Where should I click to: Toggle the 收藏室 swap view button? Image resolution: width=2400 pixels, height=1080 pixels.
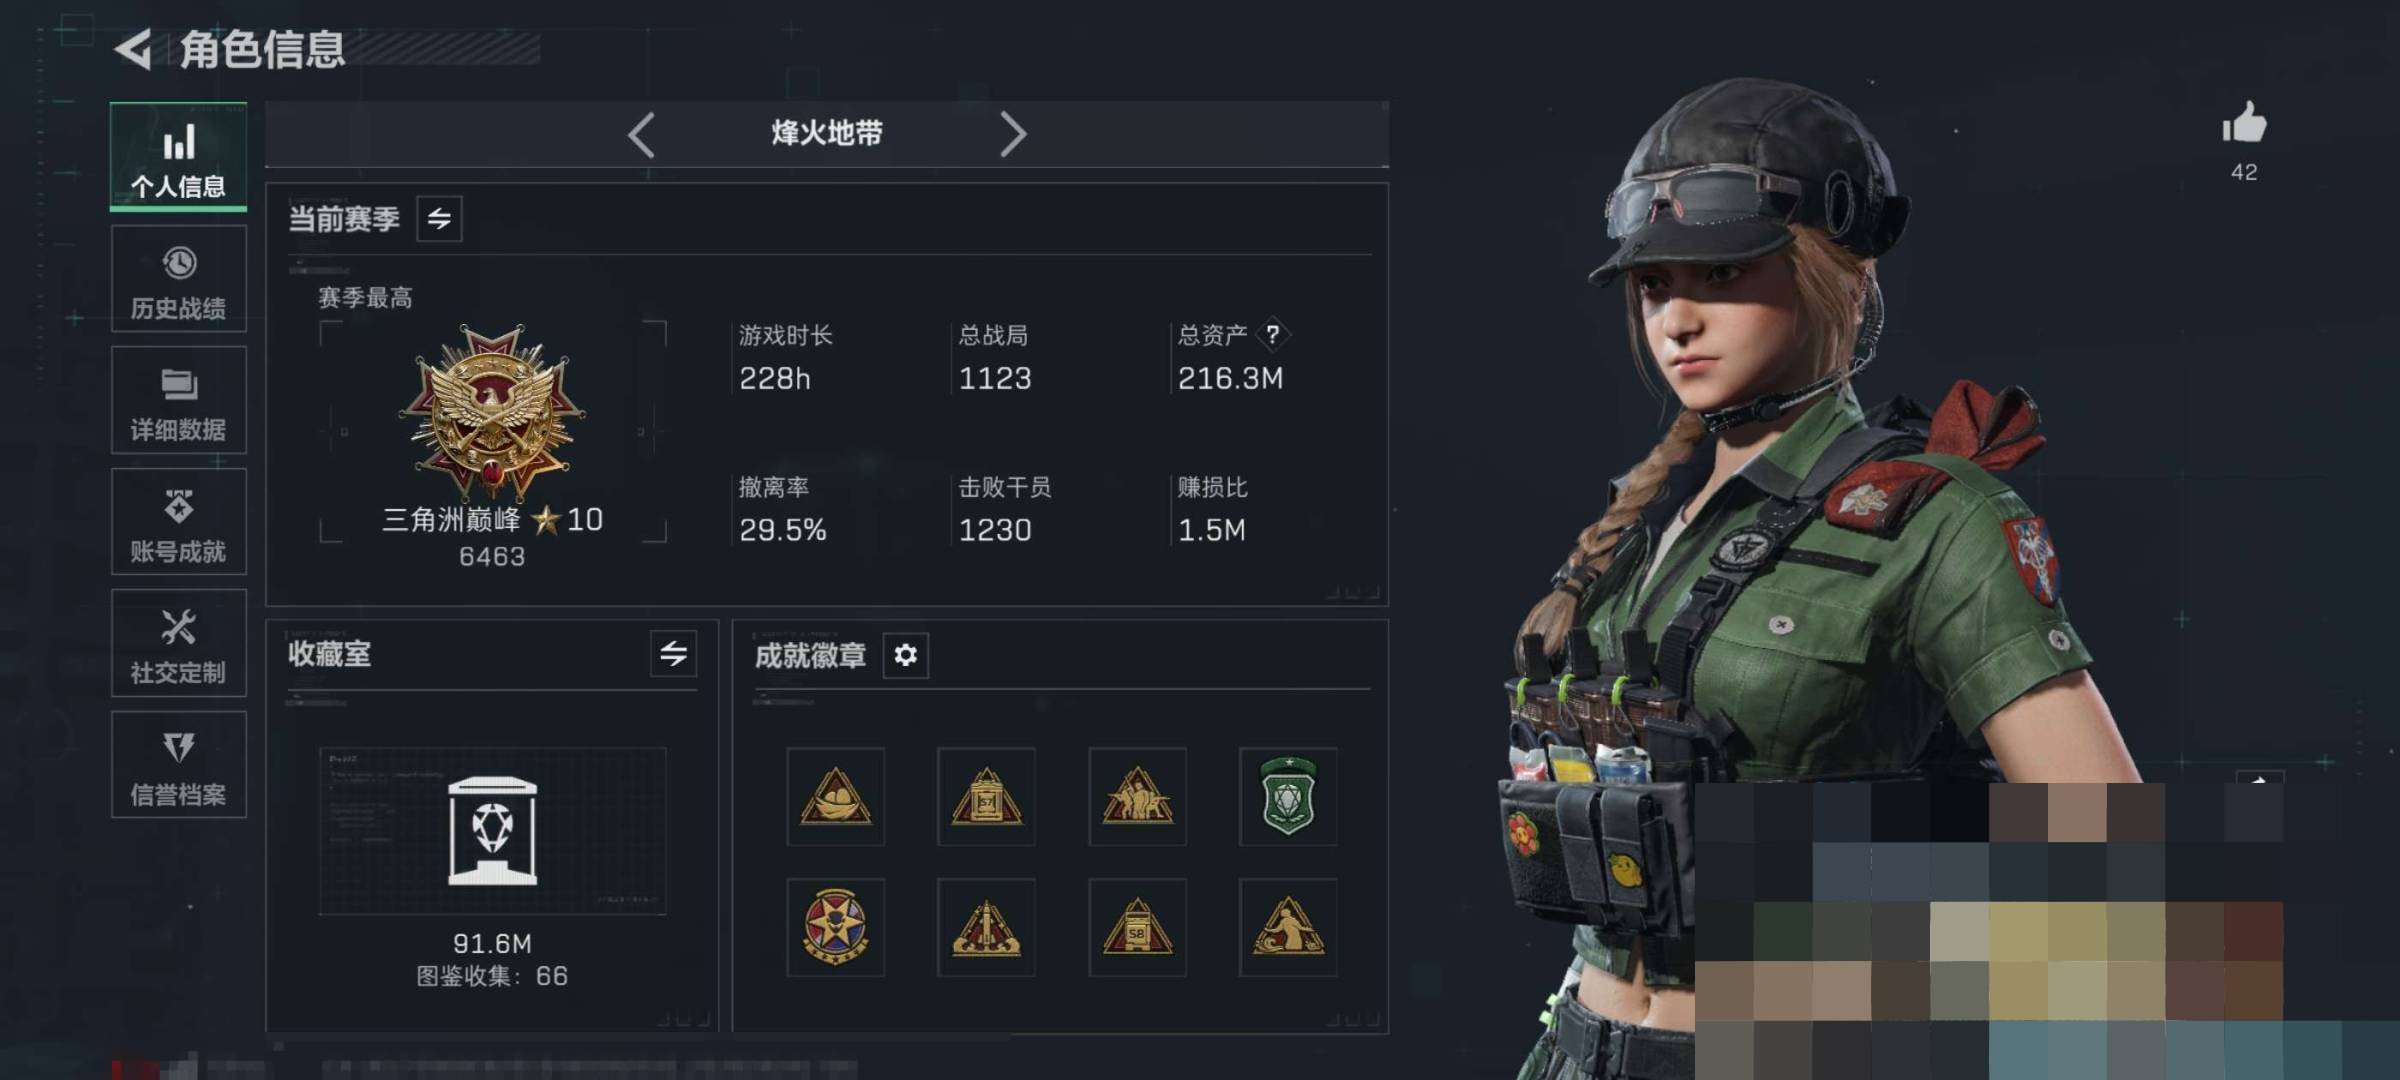click(x=673, y=654)
